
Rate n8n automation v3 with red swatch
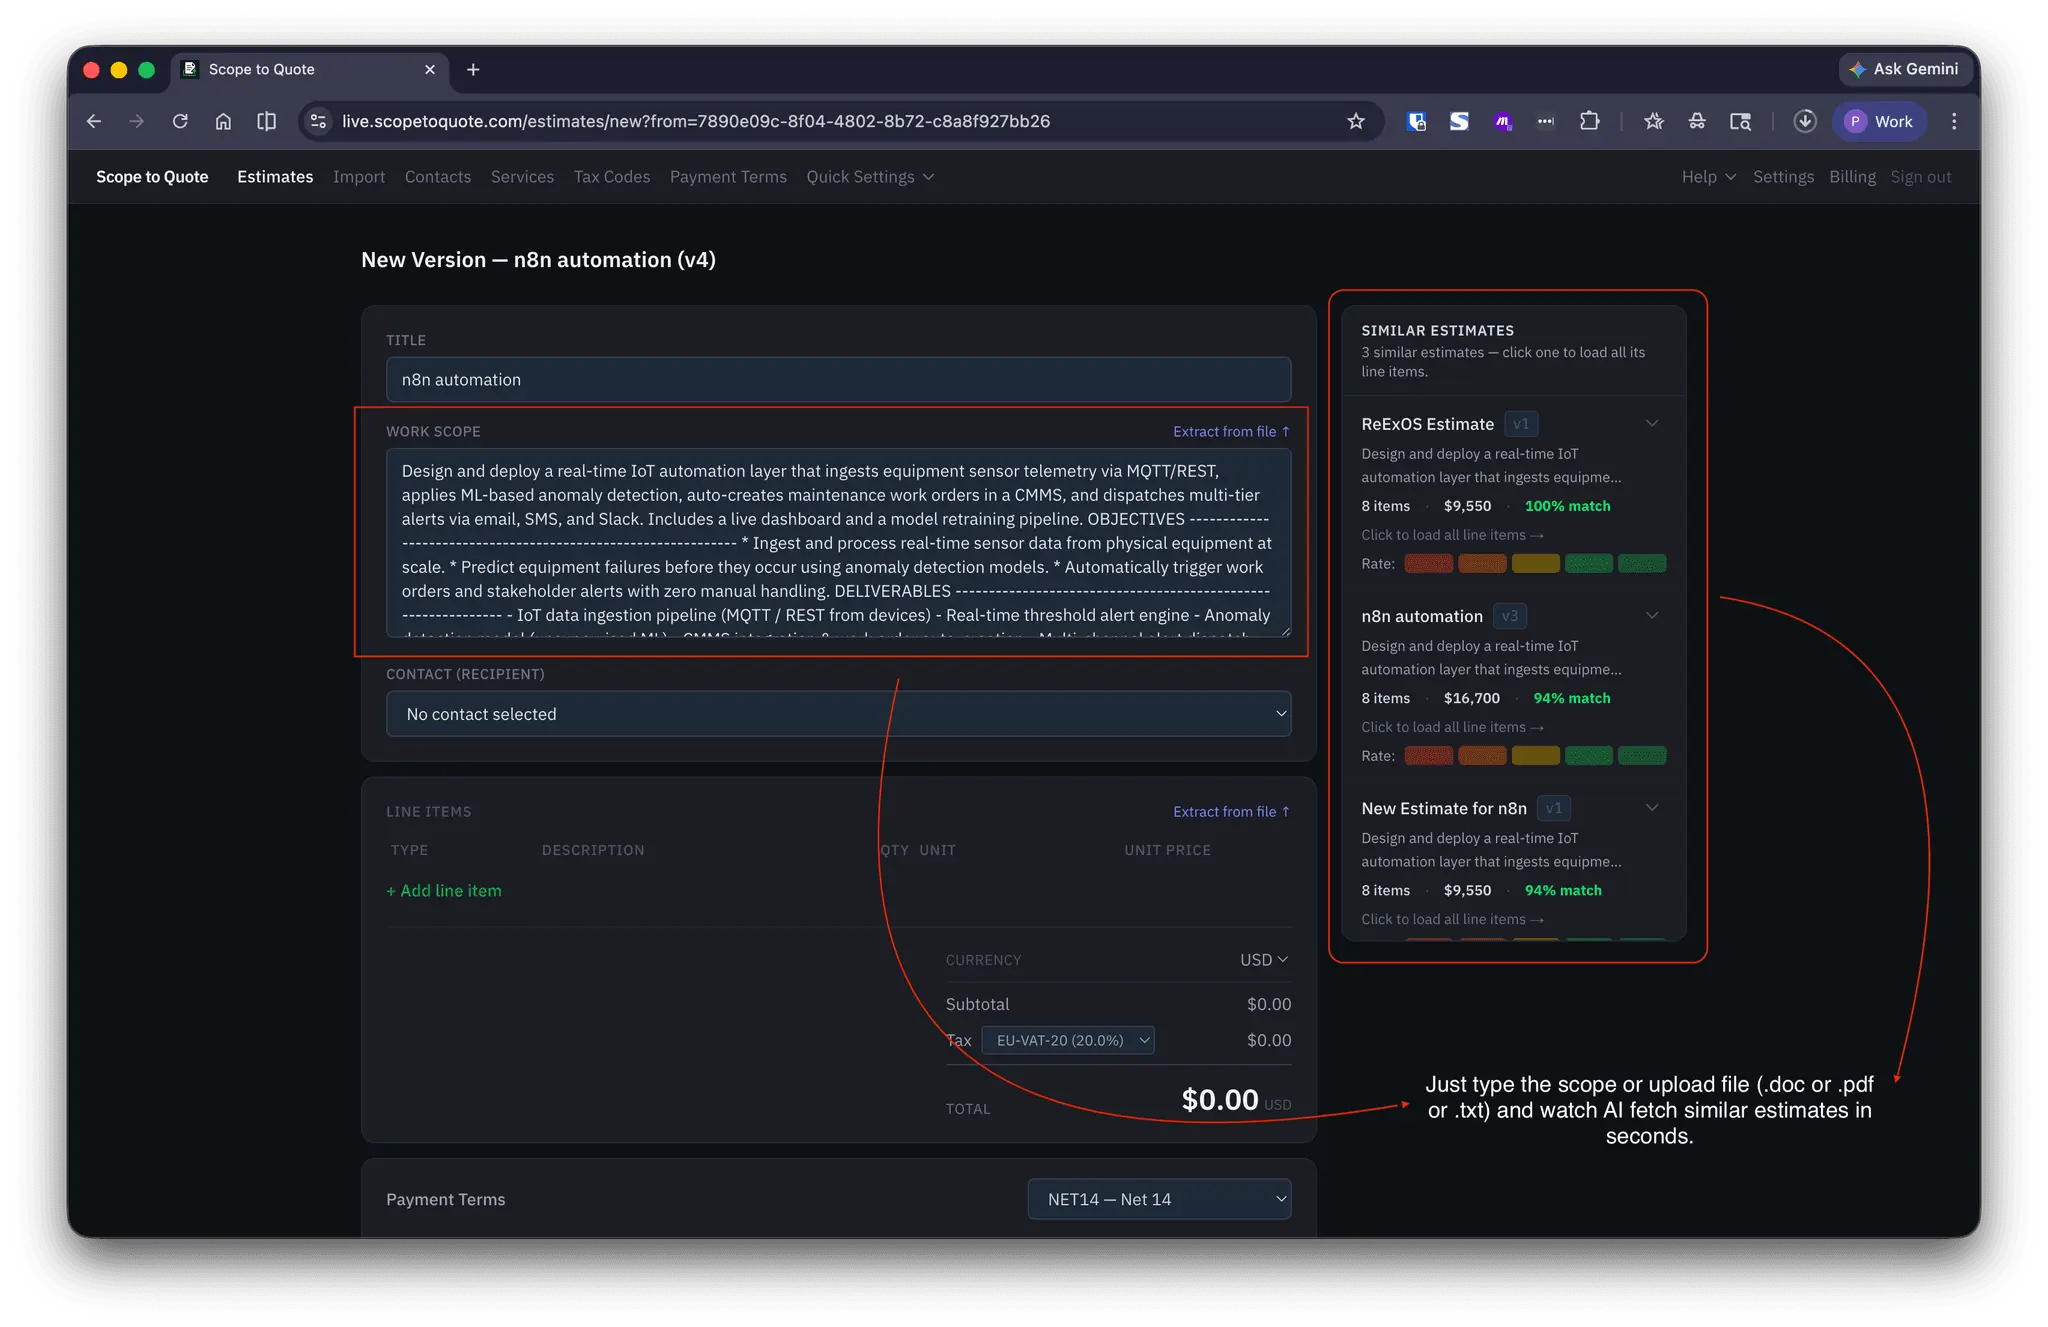1429,755
